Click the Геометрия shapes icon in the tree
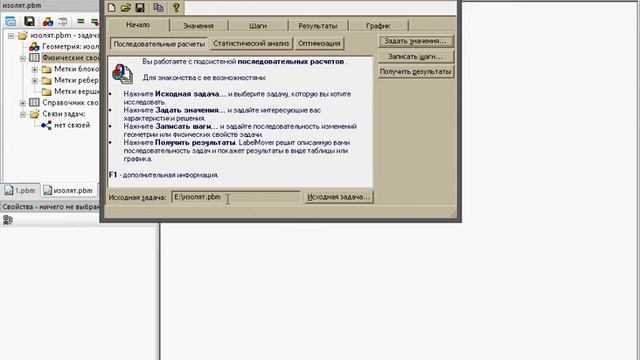 (x=34, y=47)
